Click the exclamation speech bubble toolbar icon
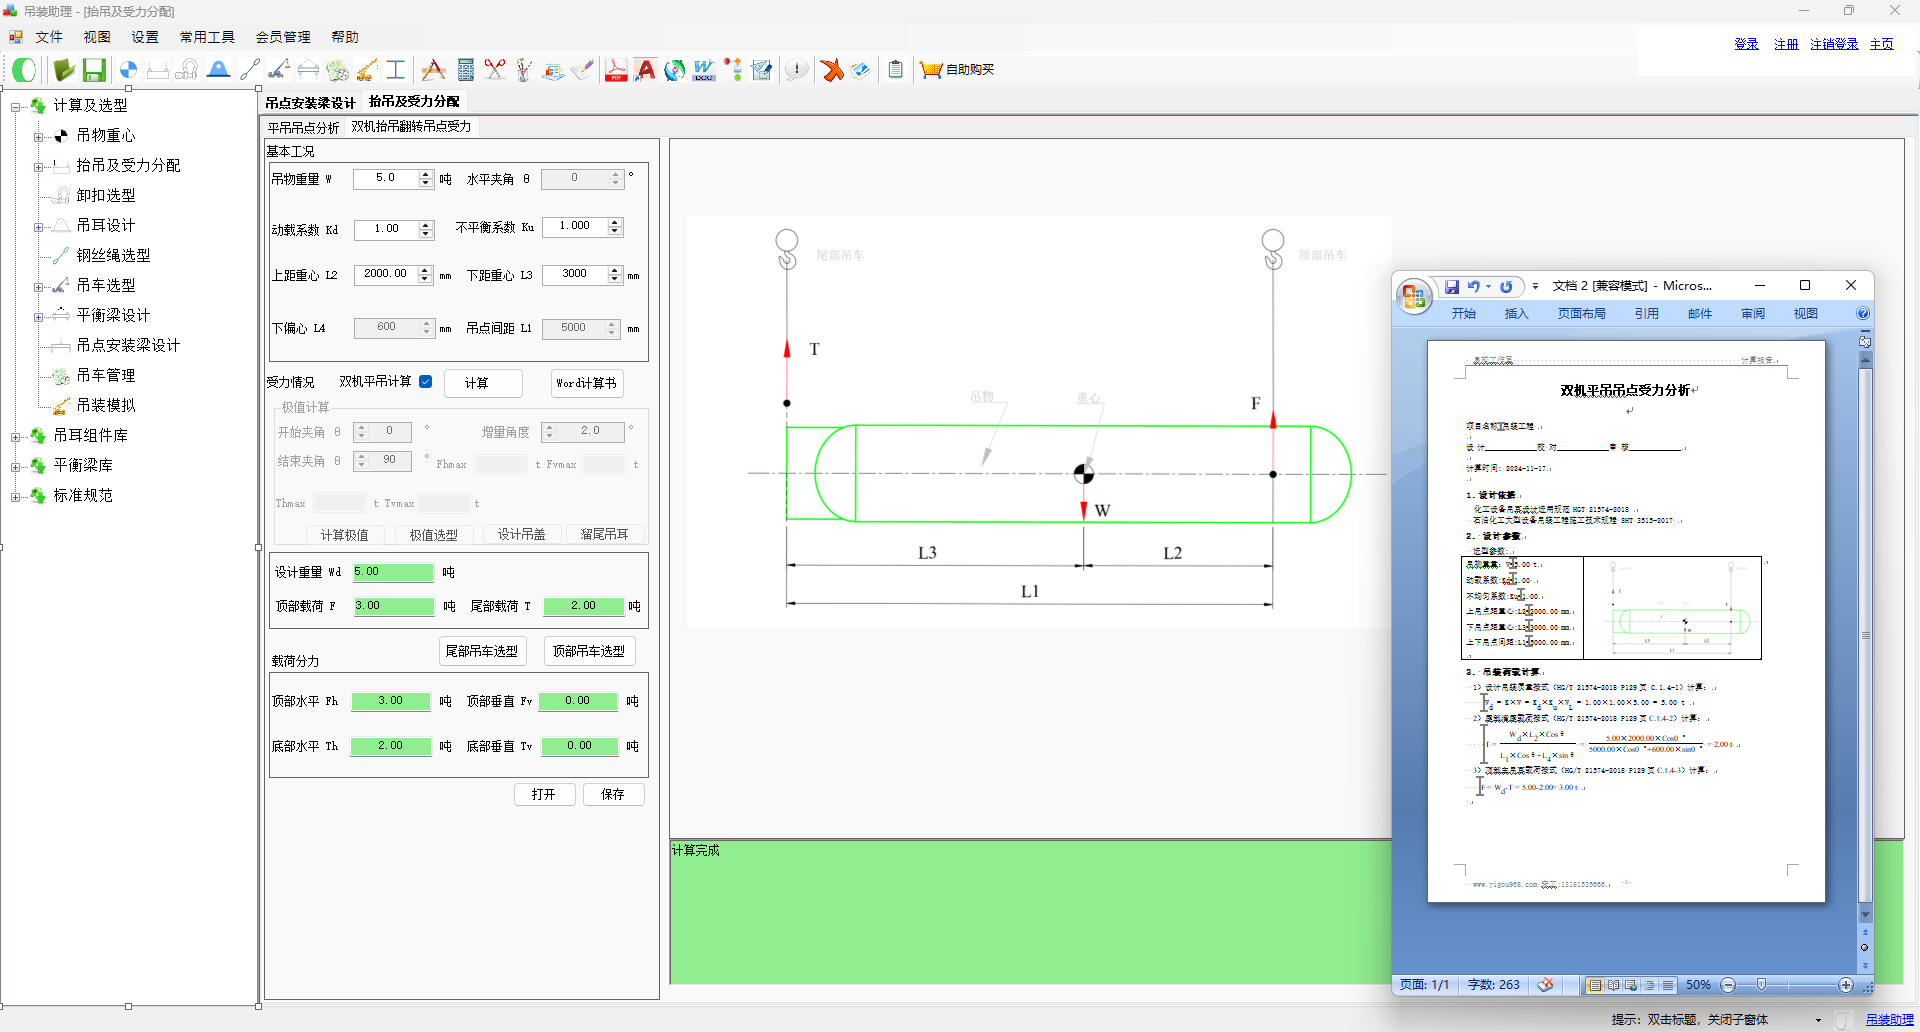Viewport: 1920px width, 1032px height. pyautogui.click(x=796, y=69)
